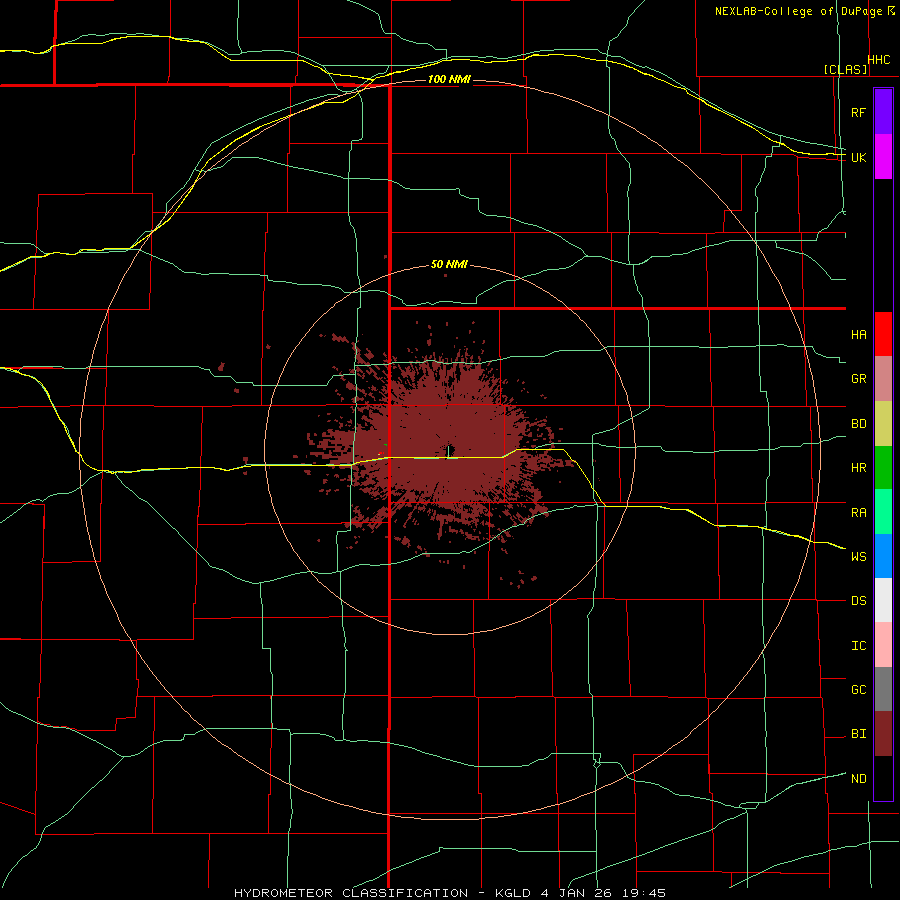Click the DS legend label
The width and height of the screenshot is (900, 900).
coord(859,601)
